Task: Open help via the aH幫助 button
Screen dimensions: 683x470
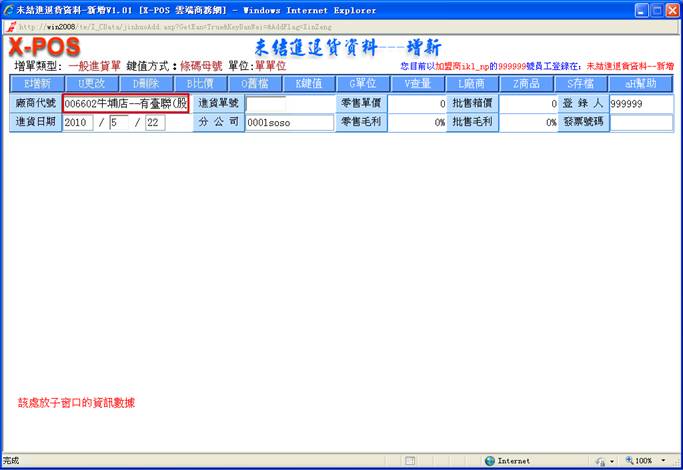Action: pyautogui.click(x=640, y=84)
